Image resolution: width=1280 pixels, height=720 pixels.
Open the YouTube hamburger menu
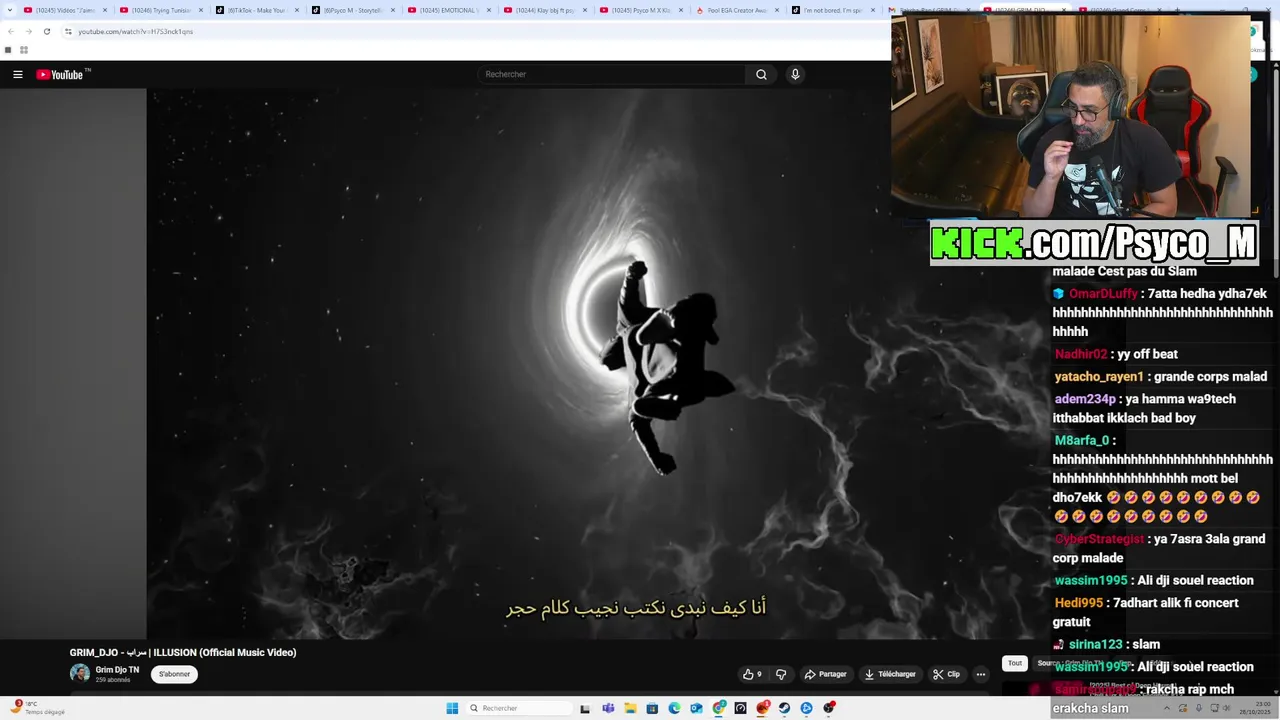[18, 75]
